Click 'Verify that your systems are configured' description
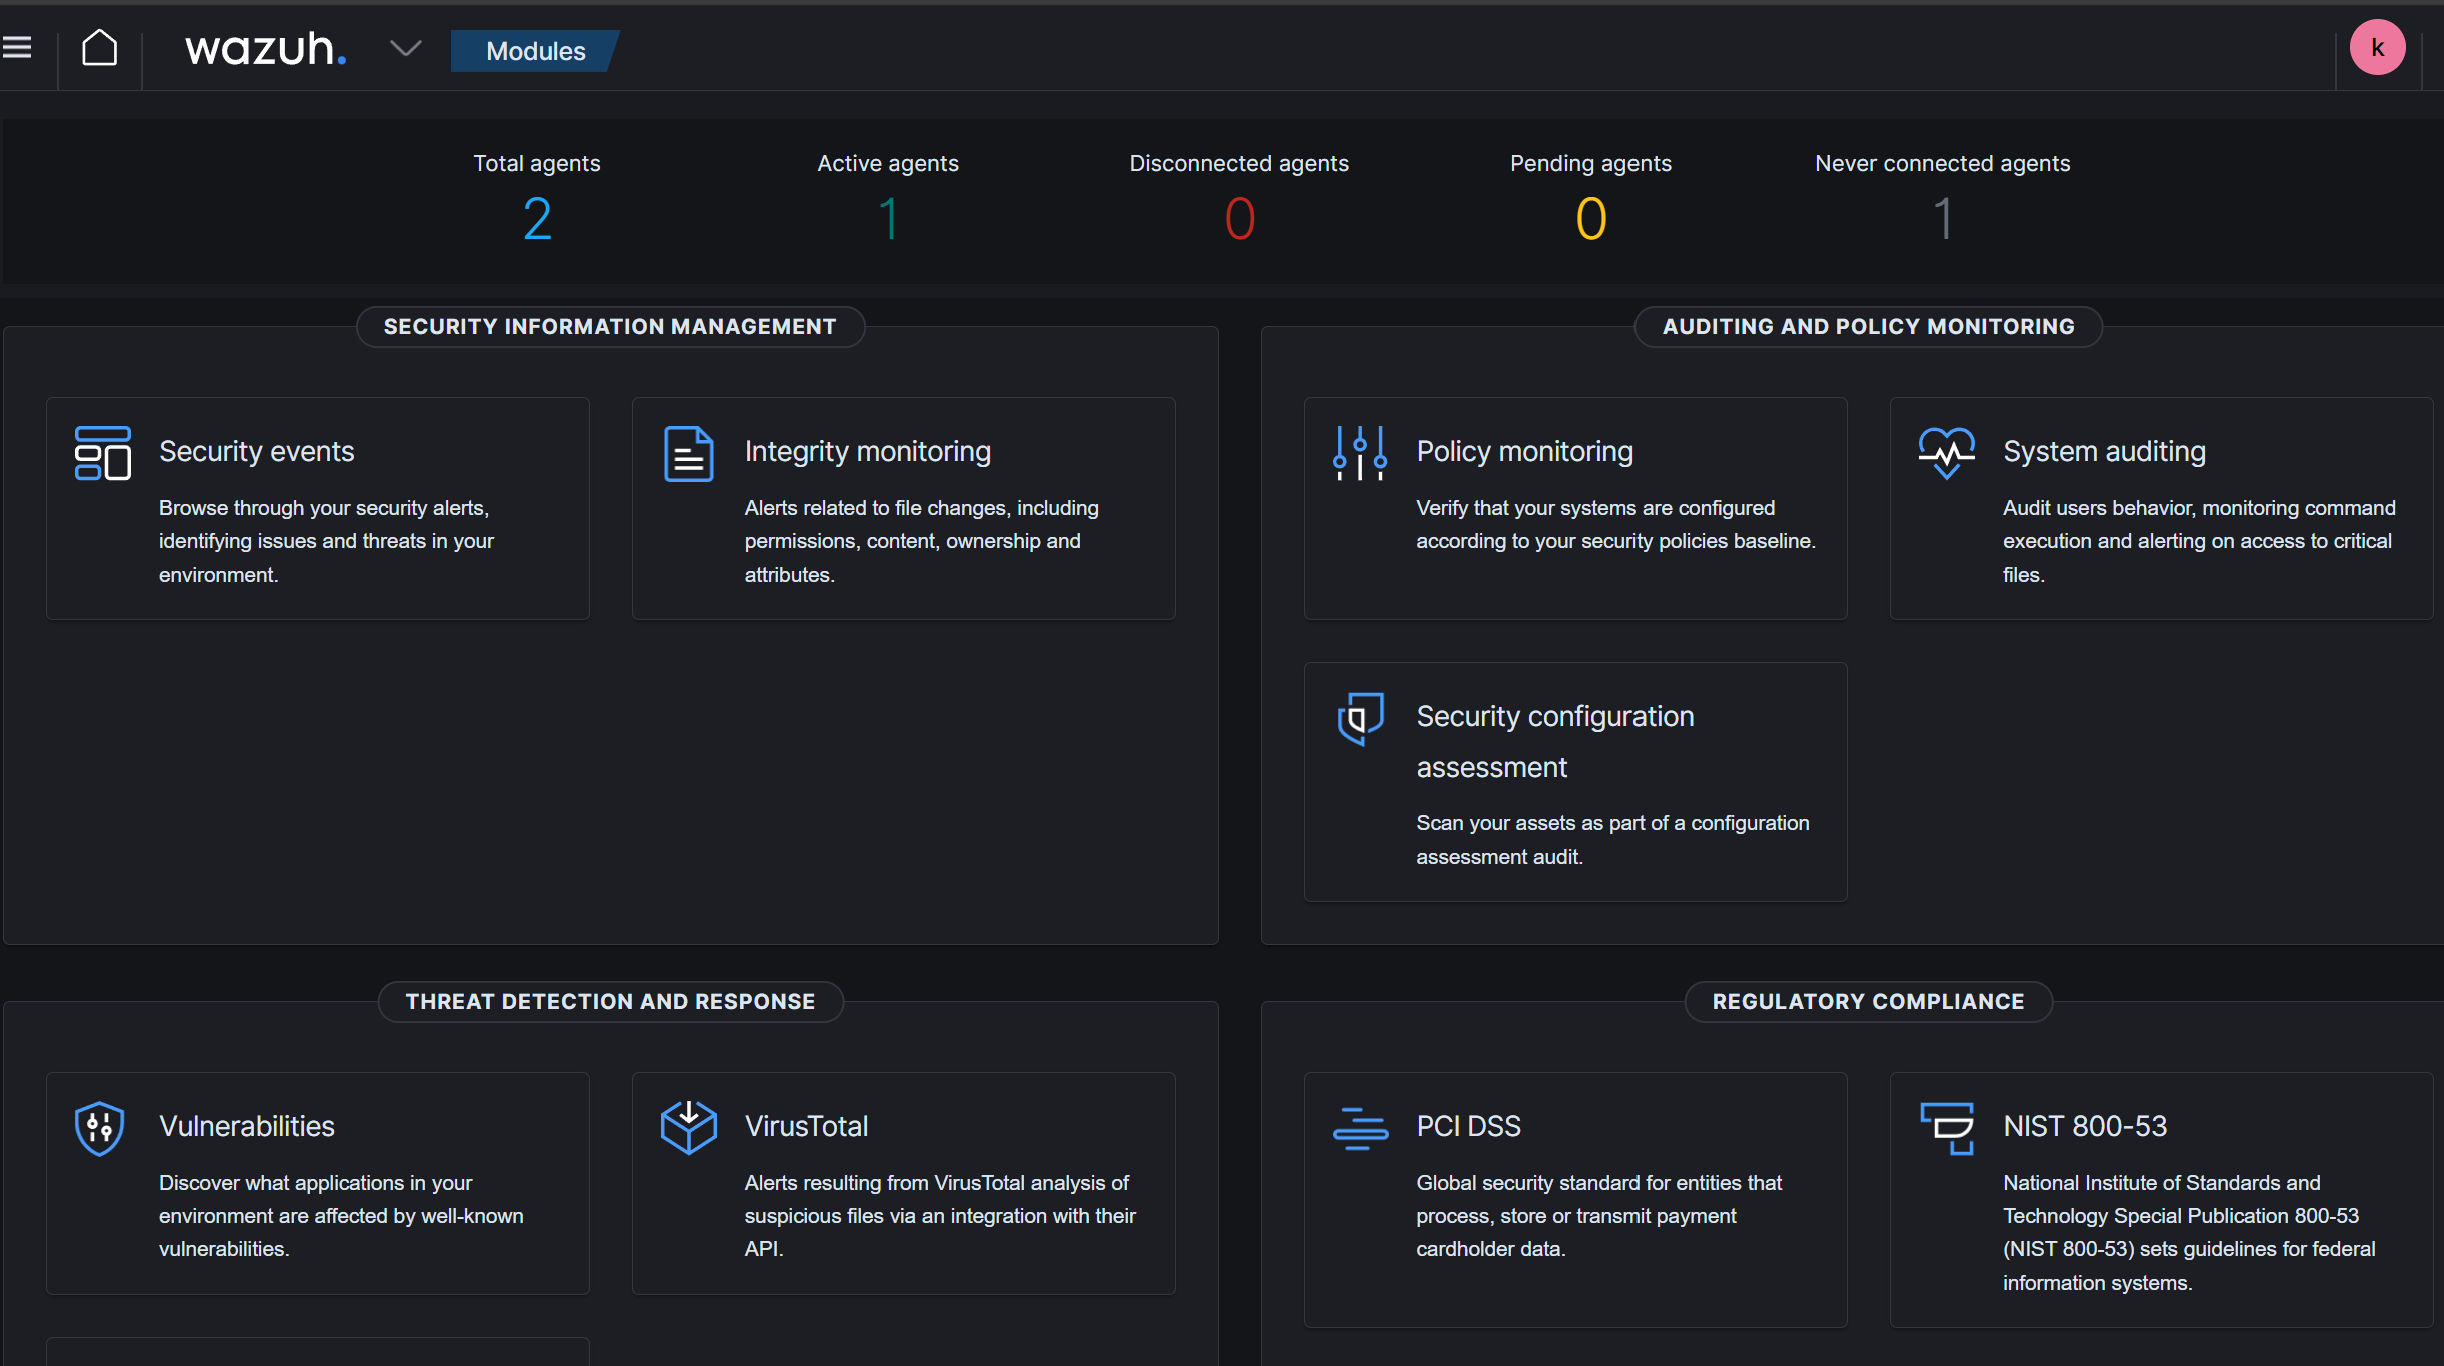2444x1366 pixels. pyautogui.click(x=1616, y=525)
